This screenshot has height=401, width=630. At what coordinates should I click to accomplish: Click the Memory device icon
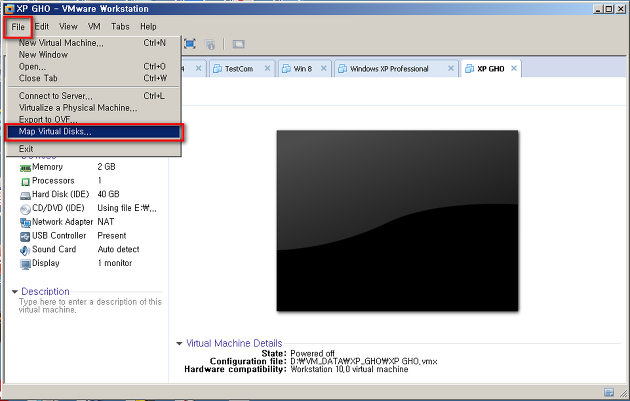point(25,168)
